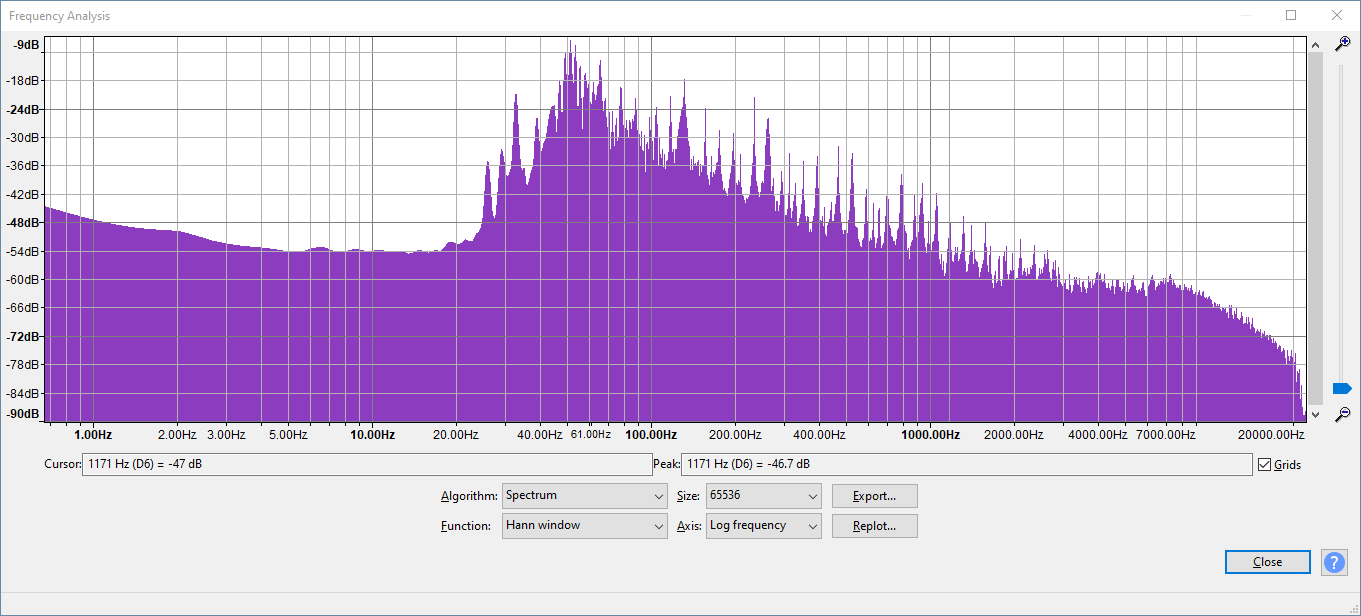Click the Close button
Viewport: 1361px width, 616px height.
[1267, 562]
